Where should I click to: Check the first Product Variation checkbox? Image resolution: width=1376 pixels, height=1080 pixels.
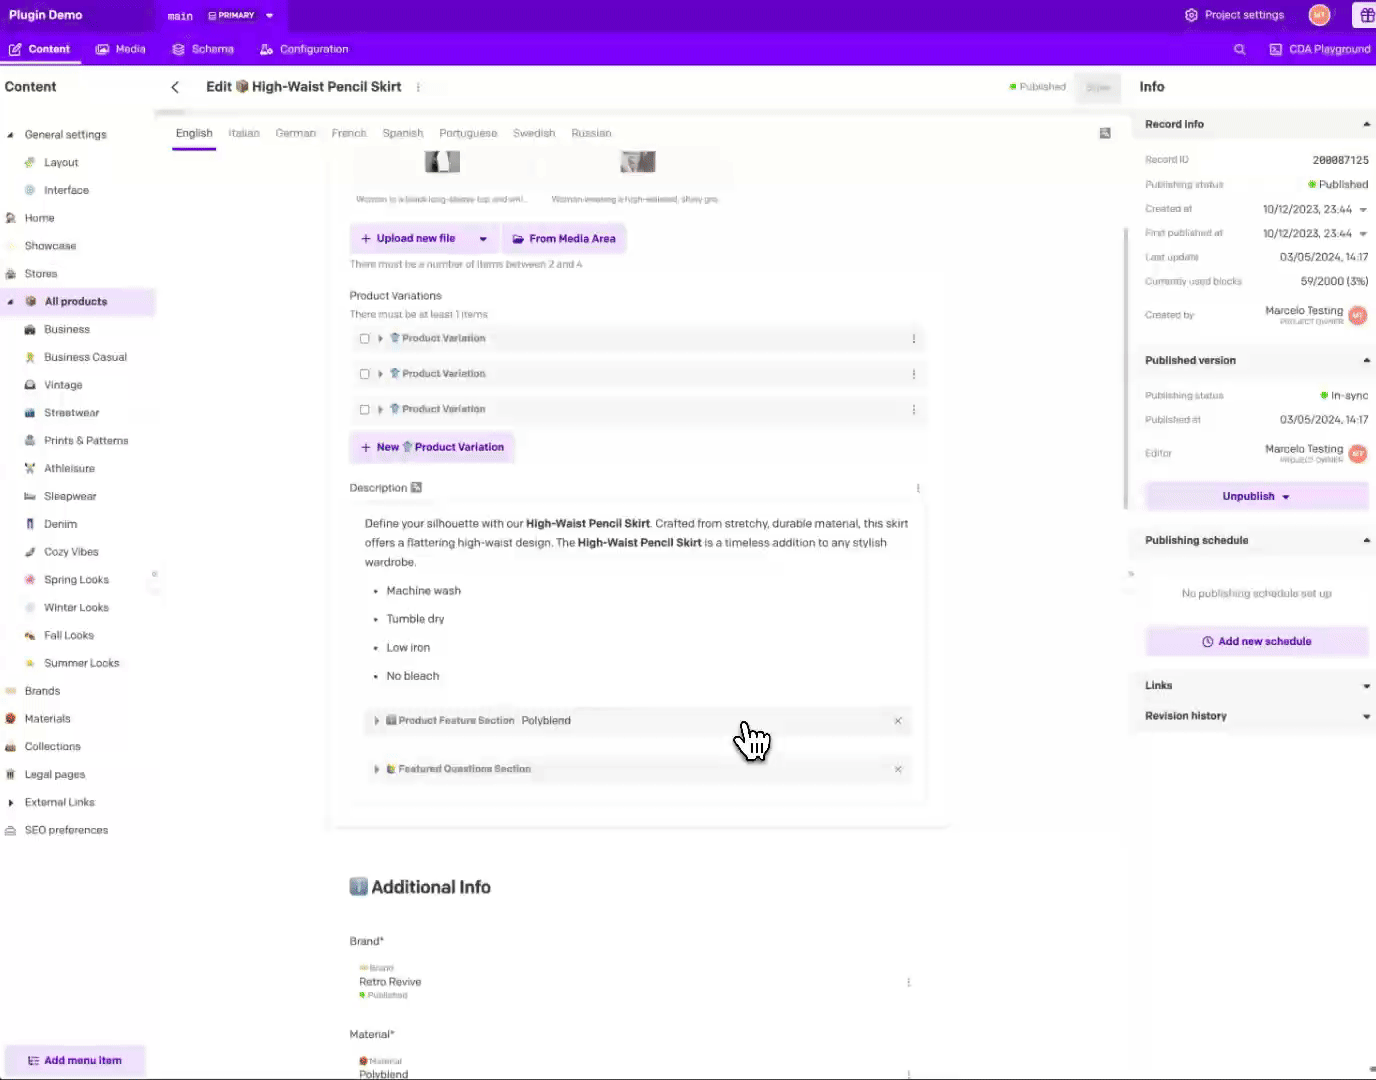364,338
